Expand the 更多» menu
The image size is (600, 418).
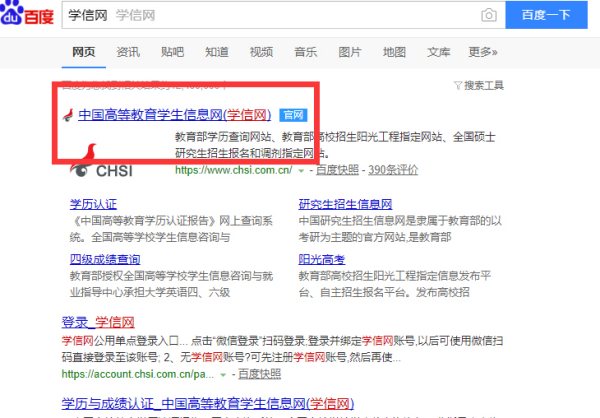(483, 52)
